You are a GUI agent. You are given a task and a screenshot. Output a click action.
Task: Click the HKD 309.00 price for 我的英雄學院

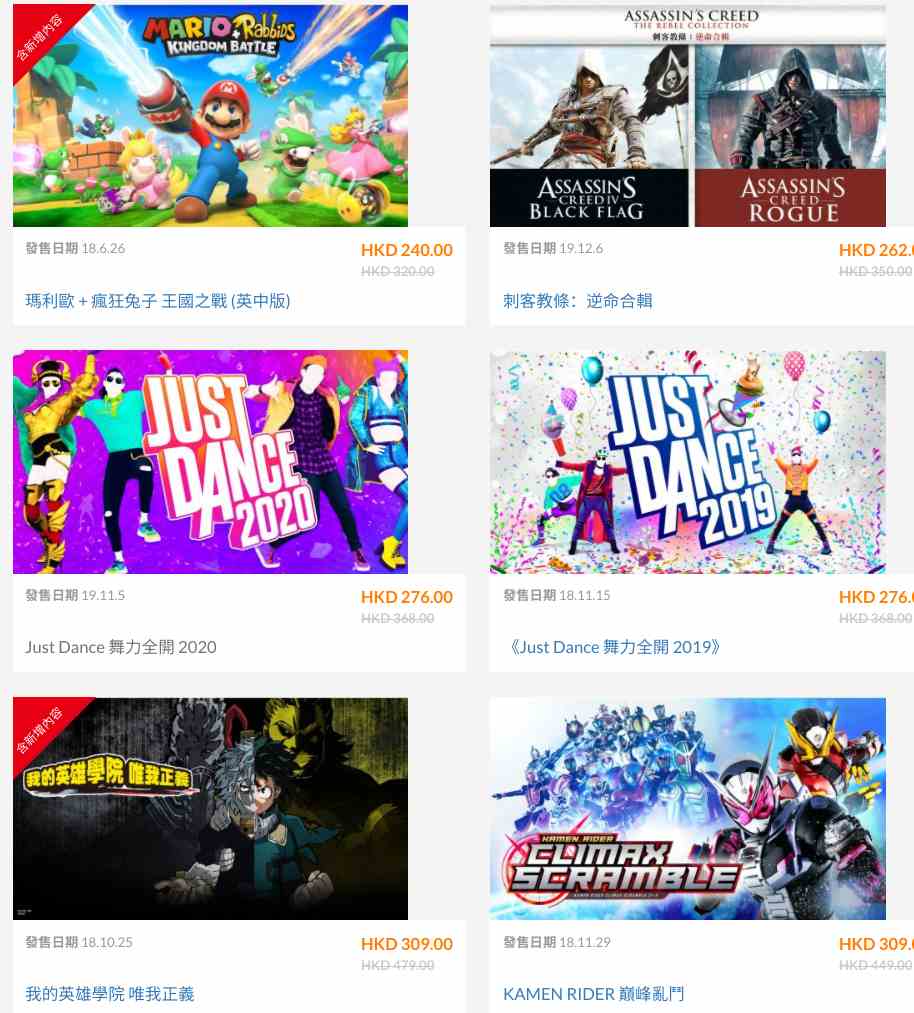(x=407, y=944)
